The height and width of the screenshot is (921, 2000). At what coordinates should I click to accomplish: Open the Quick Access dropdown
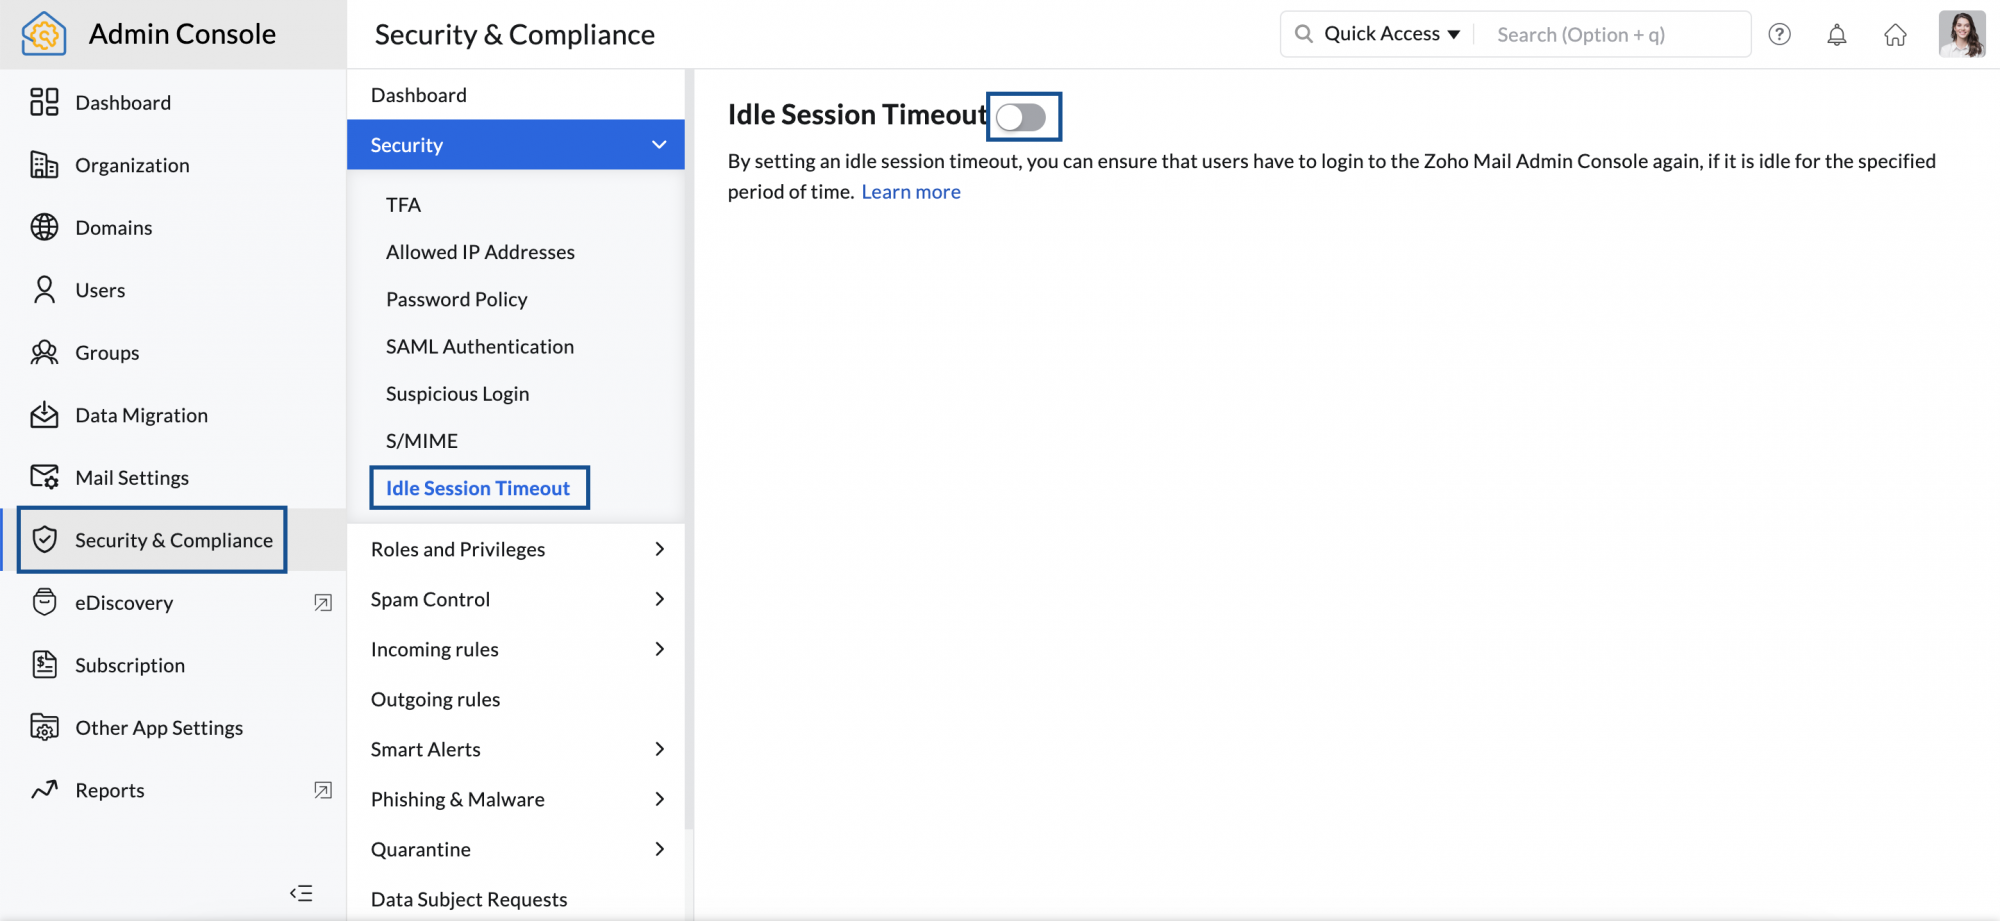tap(1391, 34)
